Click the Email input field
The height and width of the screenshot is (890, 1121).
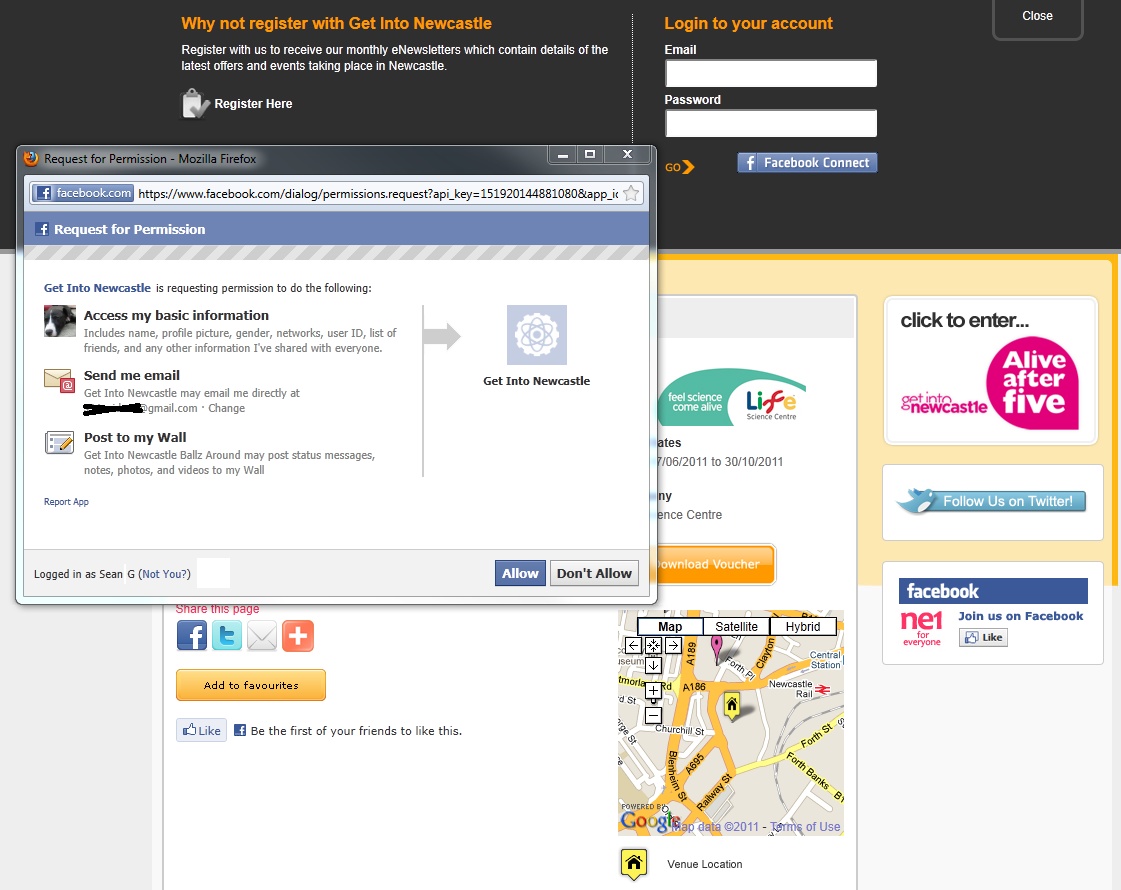[771, 73]
